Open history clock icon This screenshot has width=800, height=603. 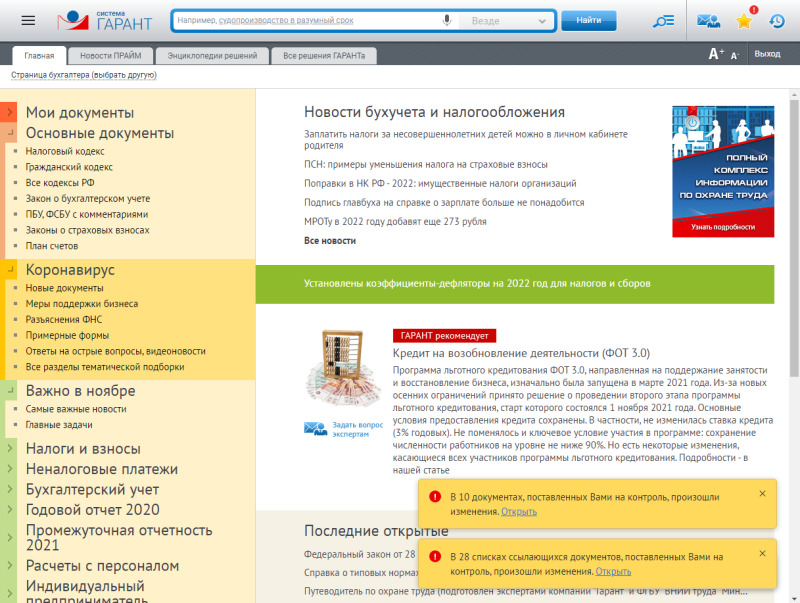[777, 21]
